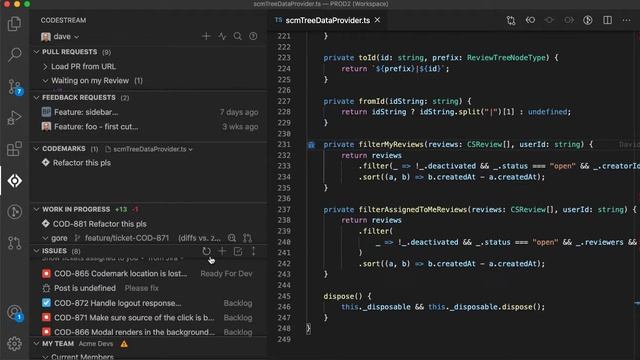Open the CodeStream activity bar icon
Viewport: 640px width, 360px height.
pos(14,180)
